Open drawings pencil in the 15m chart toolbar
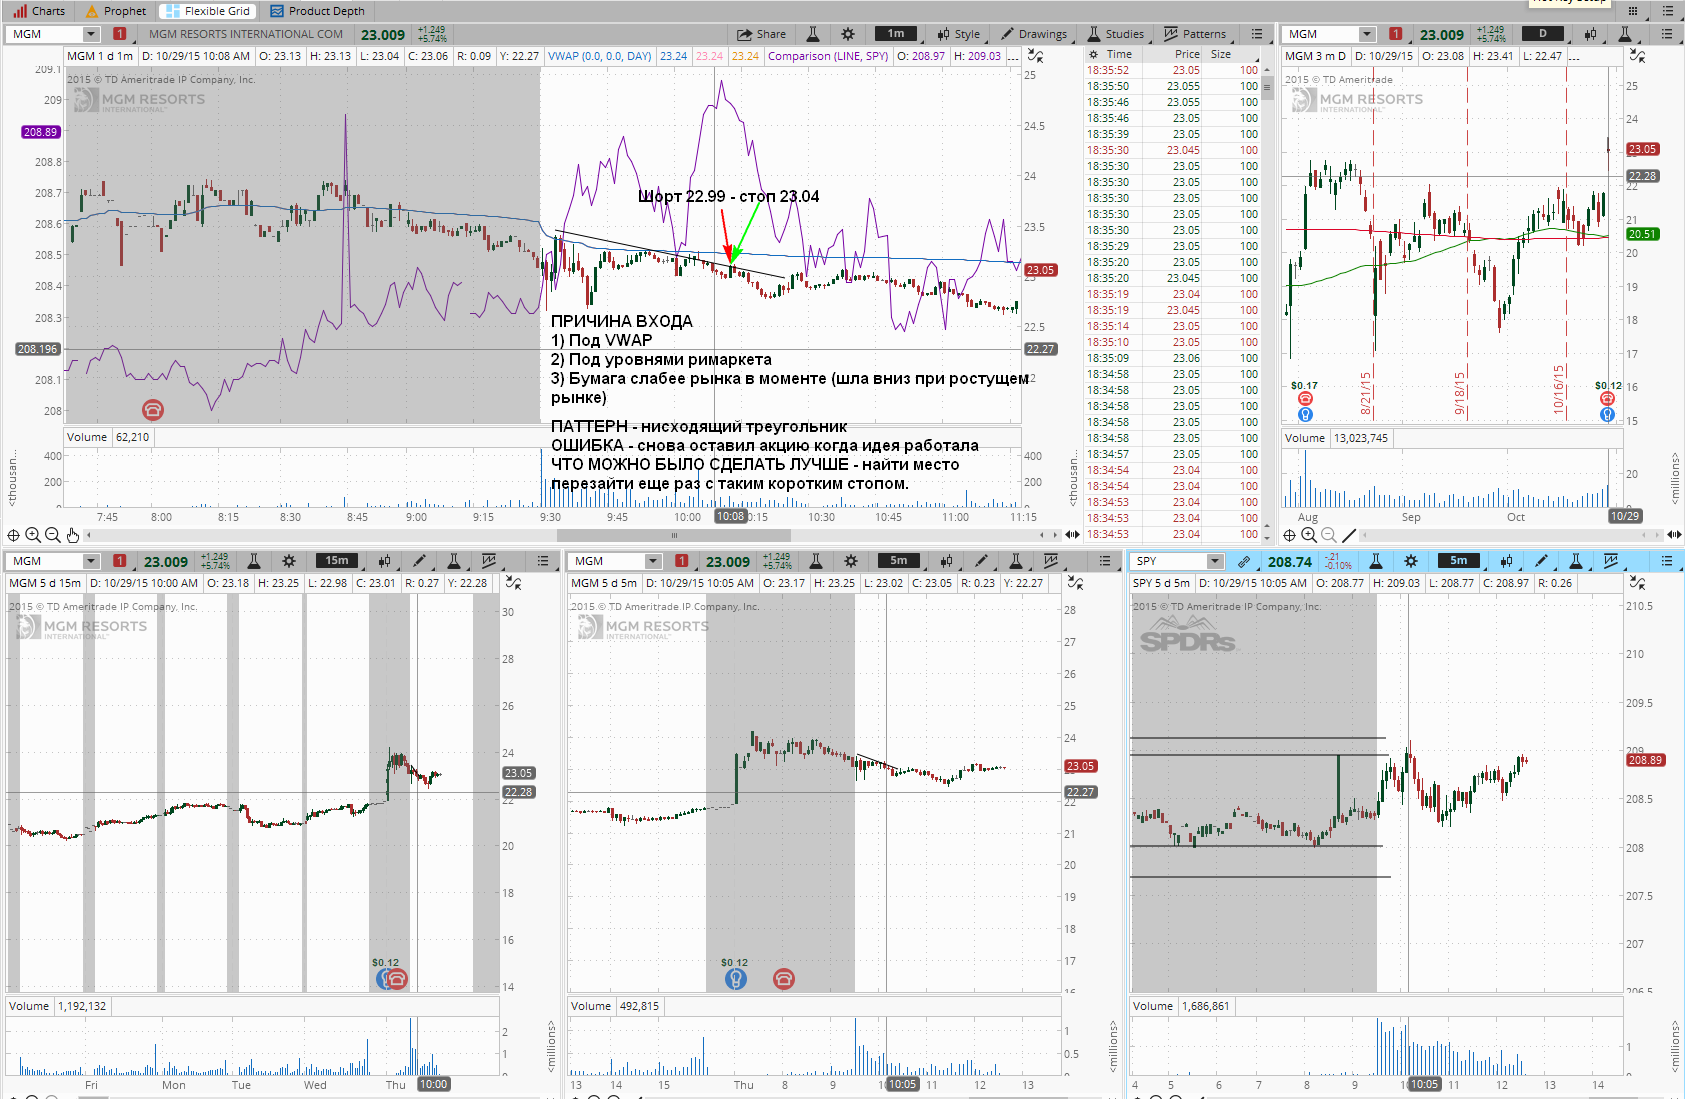 pos(419,561)
